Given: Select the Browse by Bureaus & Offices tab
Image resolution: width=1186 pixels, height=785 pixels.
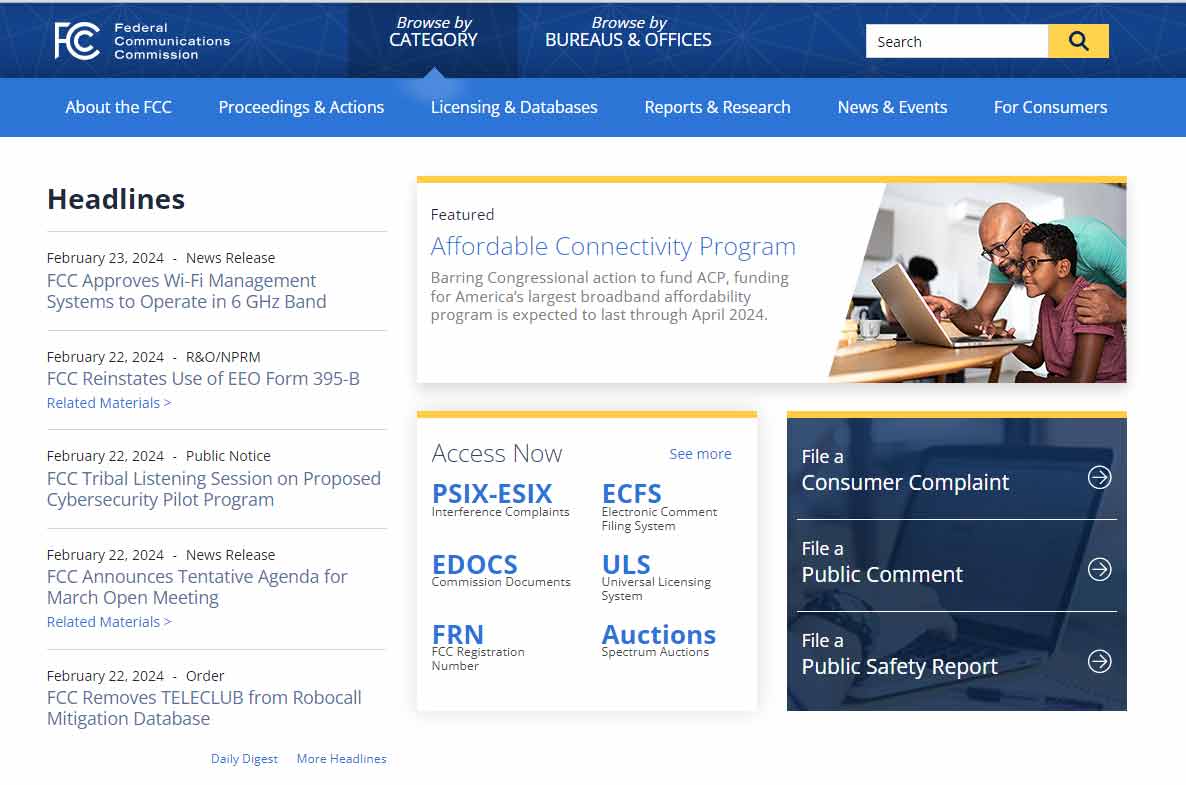Looking at the screenshot, I should pyautogui.click(x=629, y=33).
